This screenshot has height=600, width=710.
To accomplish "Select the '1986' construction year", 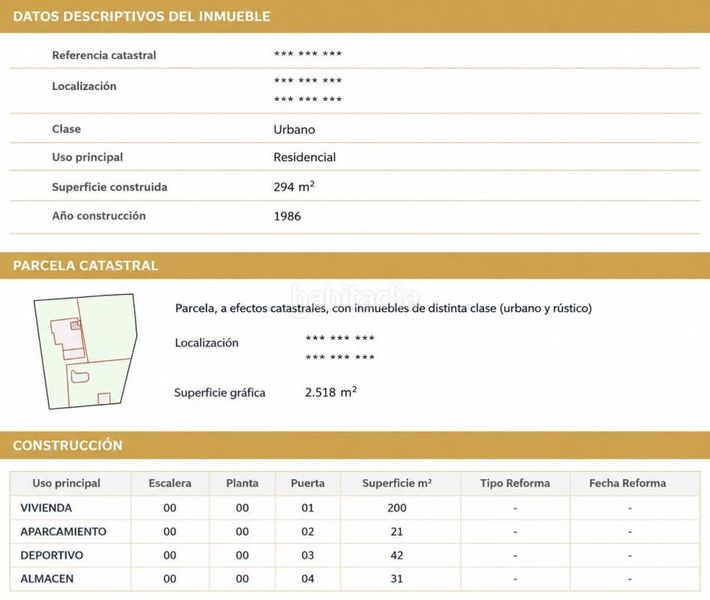I will (287, 216).
